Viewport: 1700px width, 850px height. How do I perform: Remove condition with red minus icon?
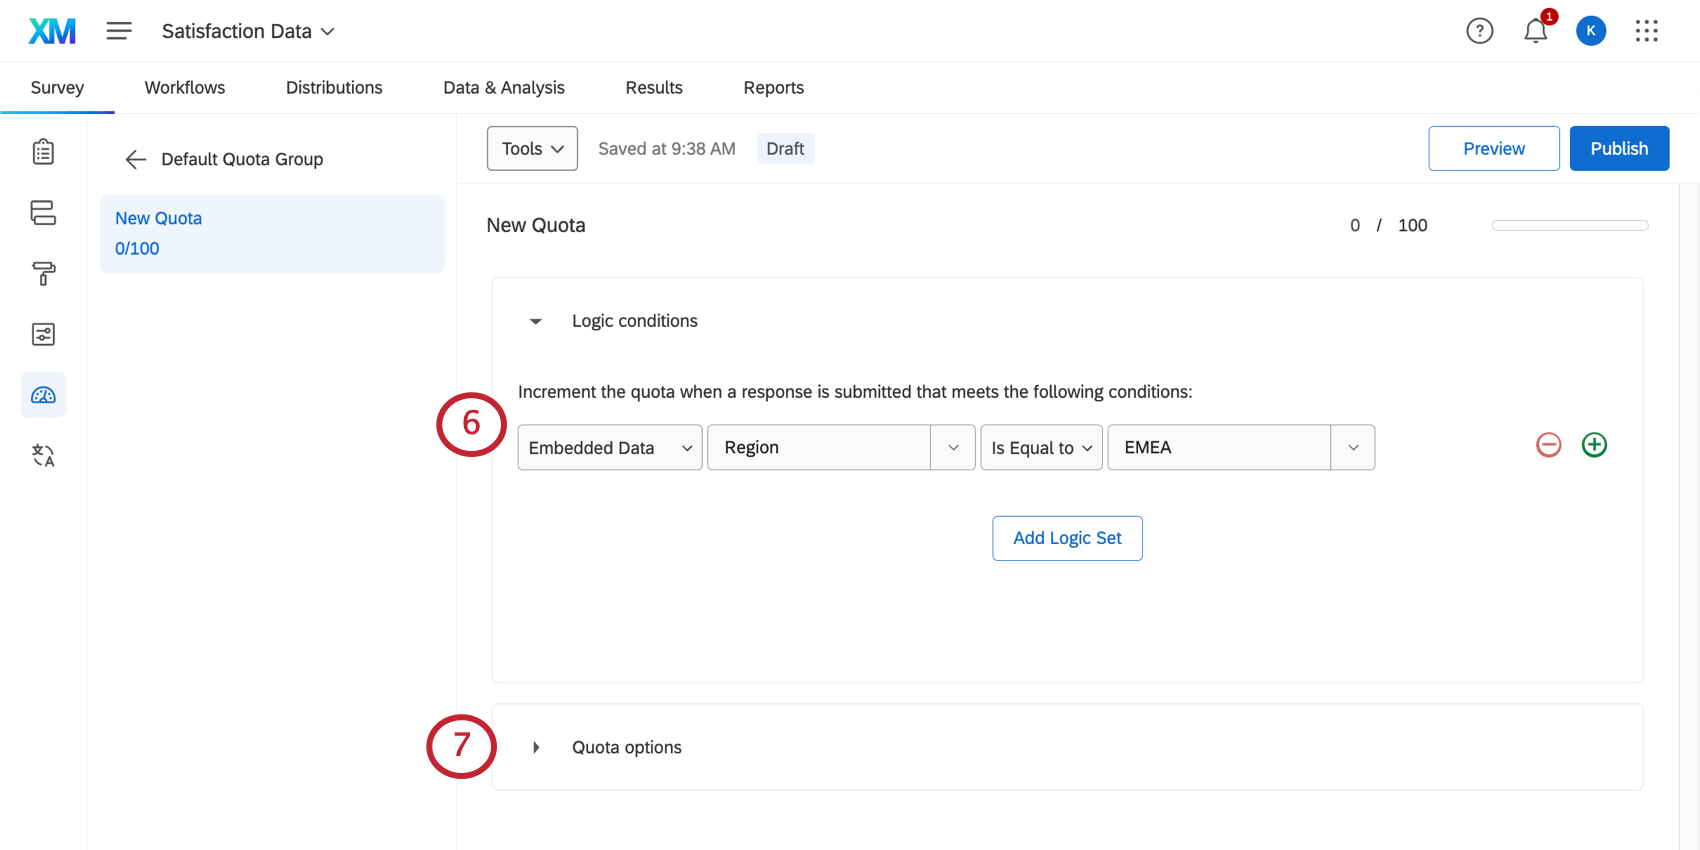click(x=1548, y=445)
